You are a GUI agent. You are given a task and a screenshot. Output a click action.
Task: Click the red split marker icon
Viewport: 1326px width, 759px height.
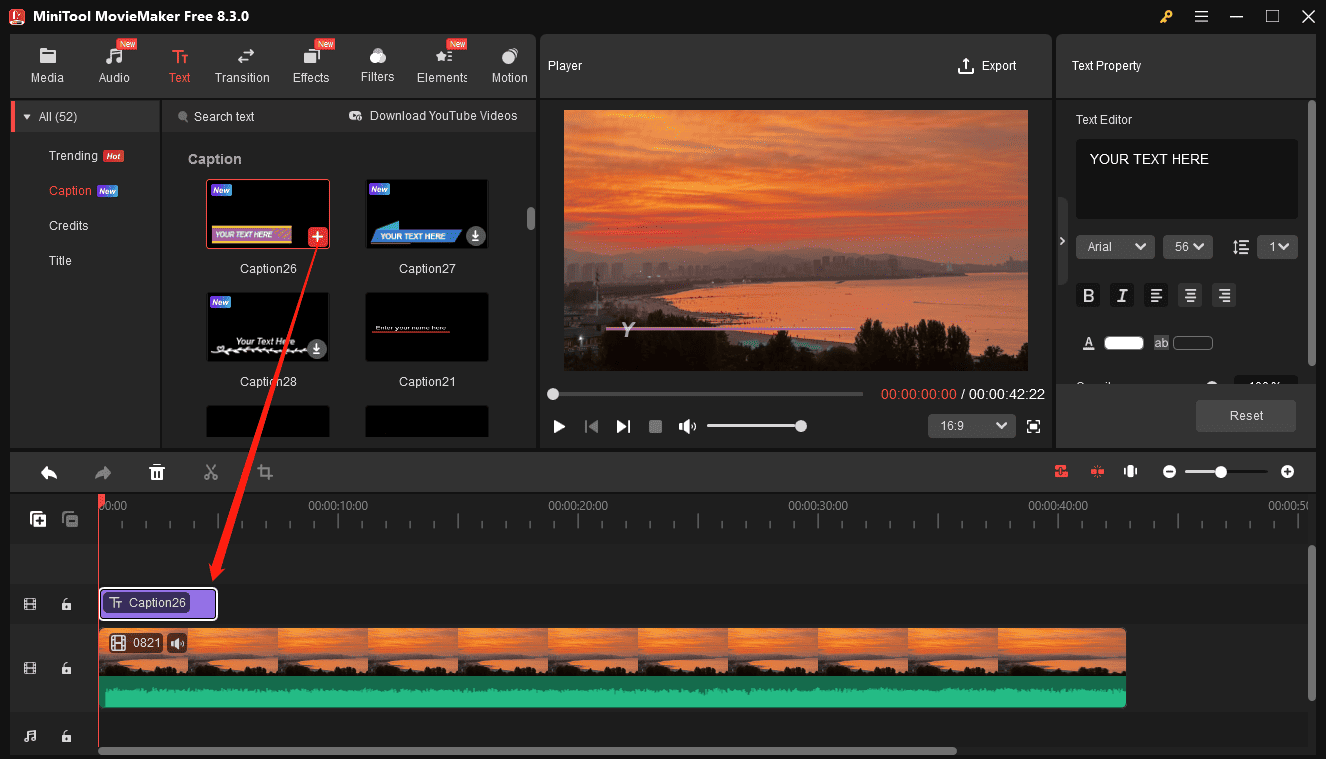point(1097,472)
